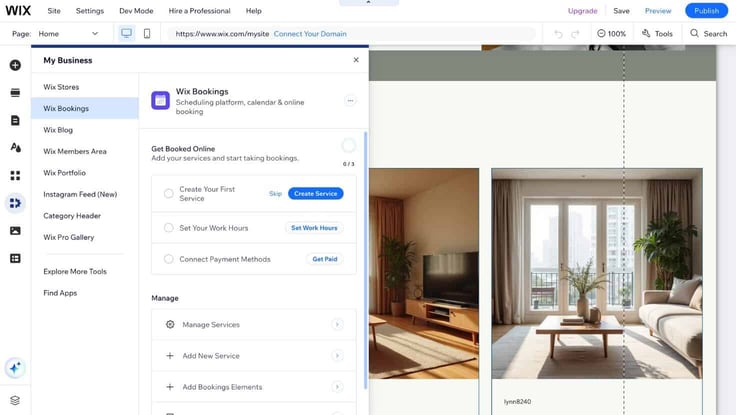Image resolution: width=736 pixels, height=415 pixels.
Task: Click the Wix Bookings calendar app icon
Action: pyautogui.click(x=160, y=100)
